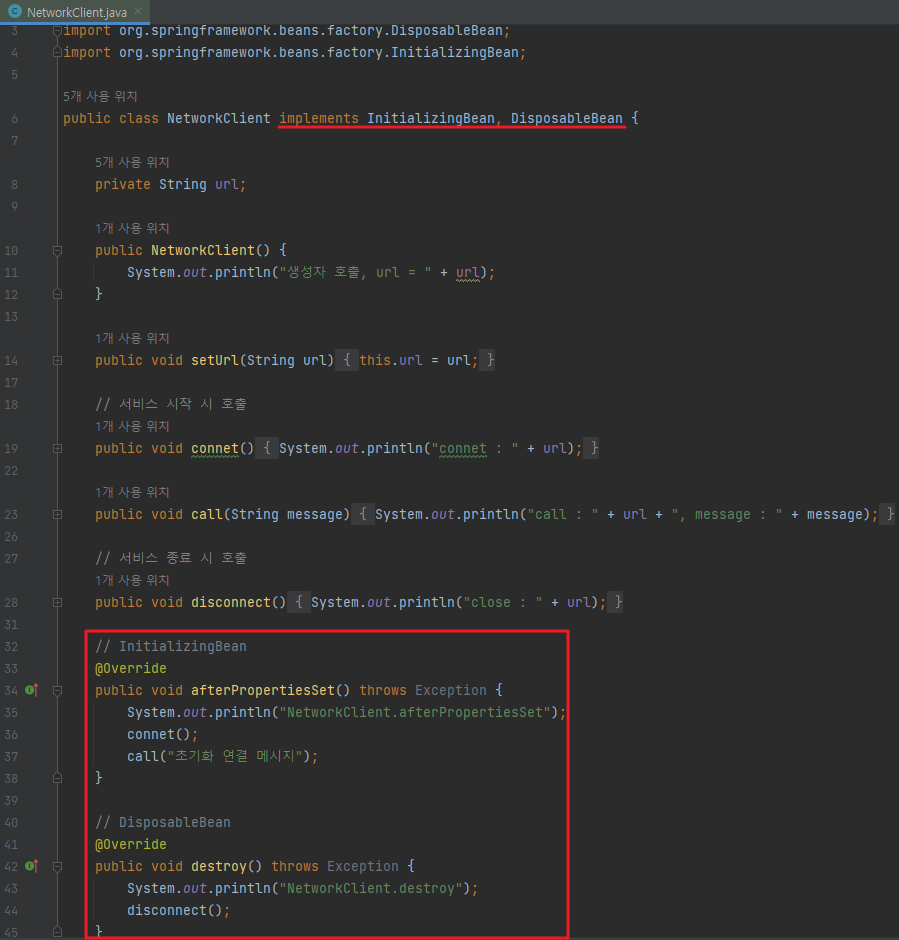Open the '5개 사용 위치' hint above private String url
Screen dimensions: 899x940
tap(132, 162)
